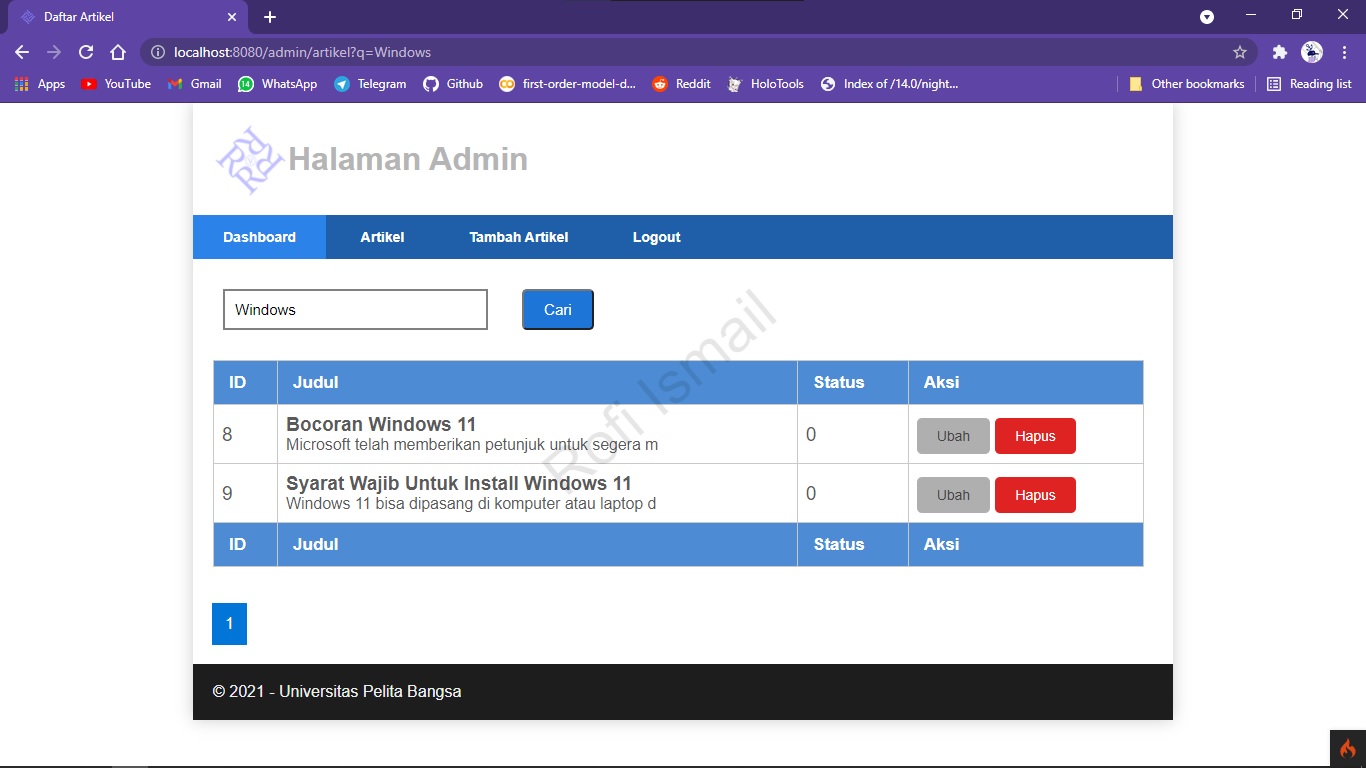
Task: Delete article 8 with the Hapus button
Action: (x=1035, y=435)
